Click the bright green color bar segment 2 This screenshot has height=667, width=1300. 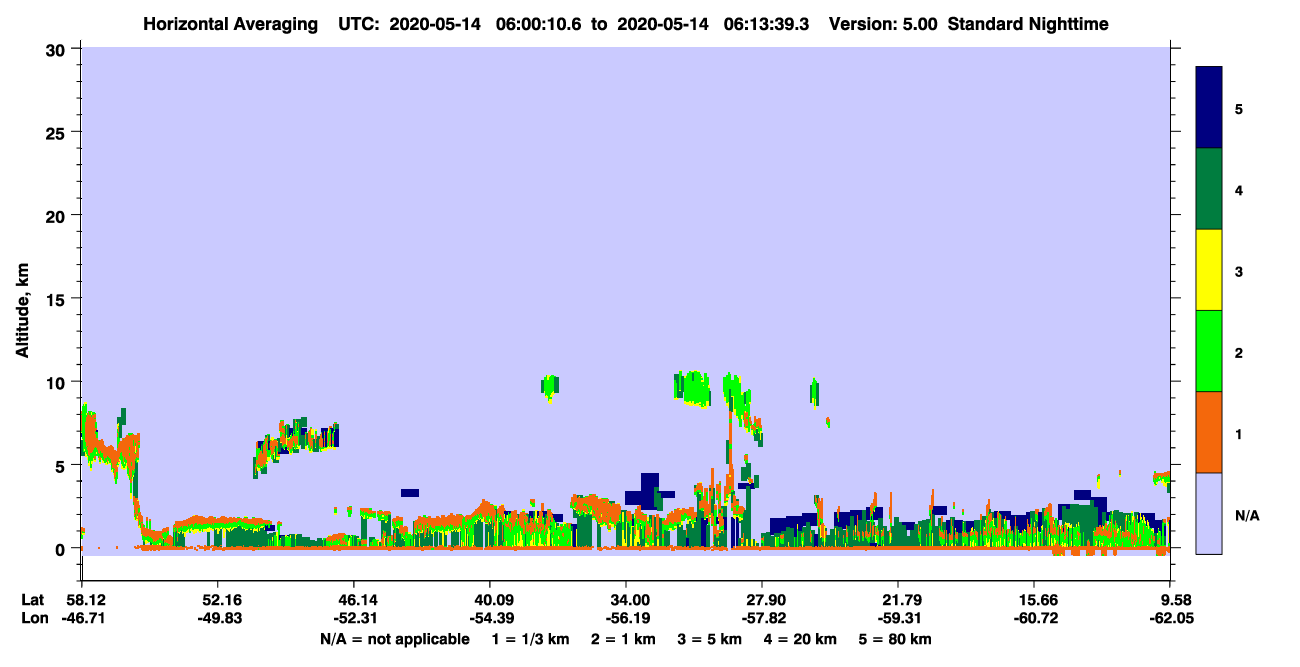[x=1209, y=351]
